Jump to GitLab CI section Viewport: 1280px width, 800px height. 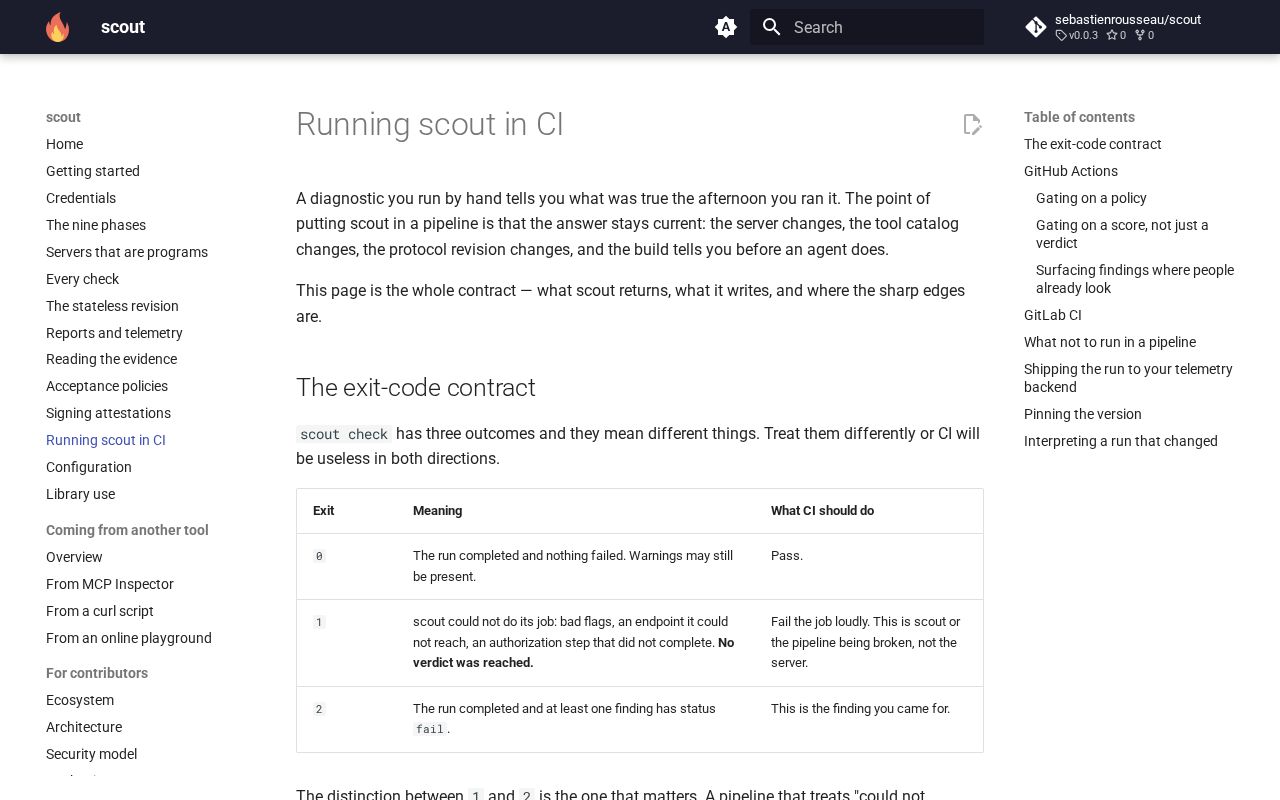[x=1053, y=315]
